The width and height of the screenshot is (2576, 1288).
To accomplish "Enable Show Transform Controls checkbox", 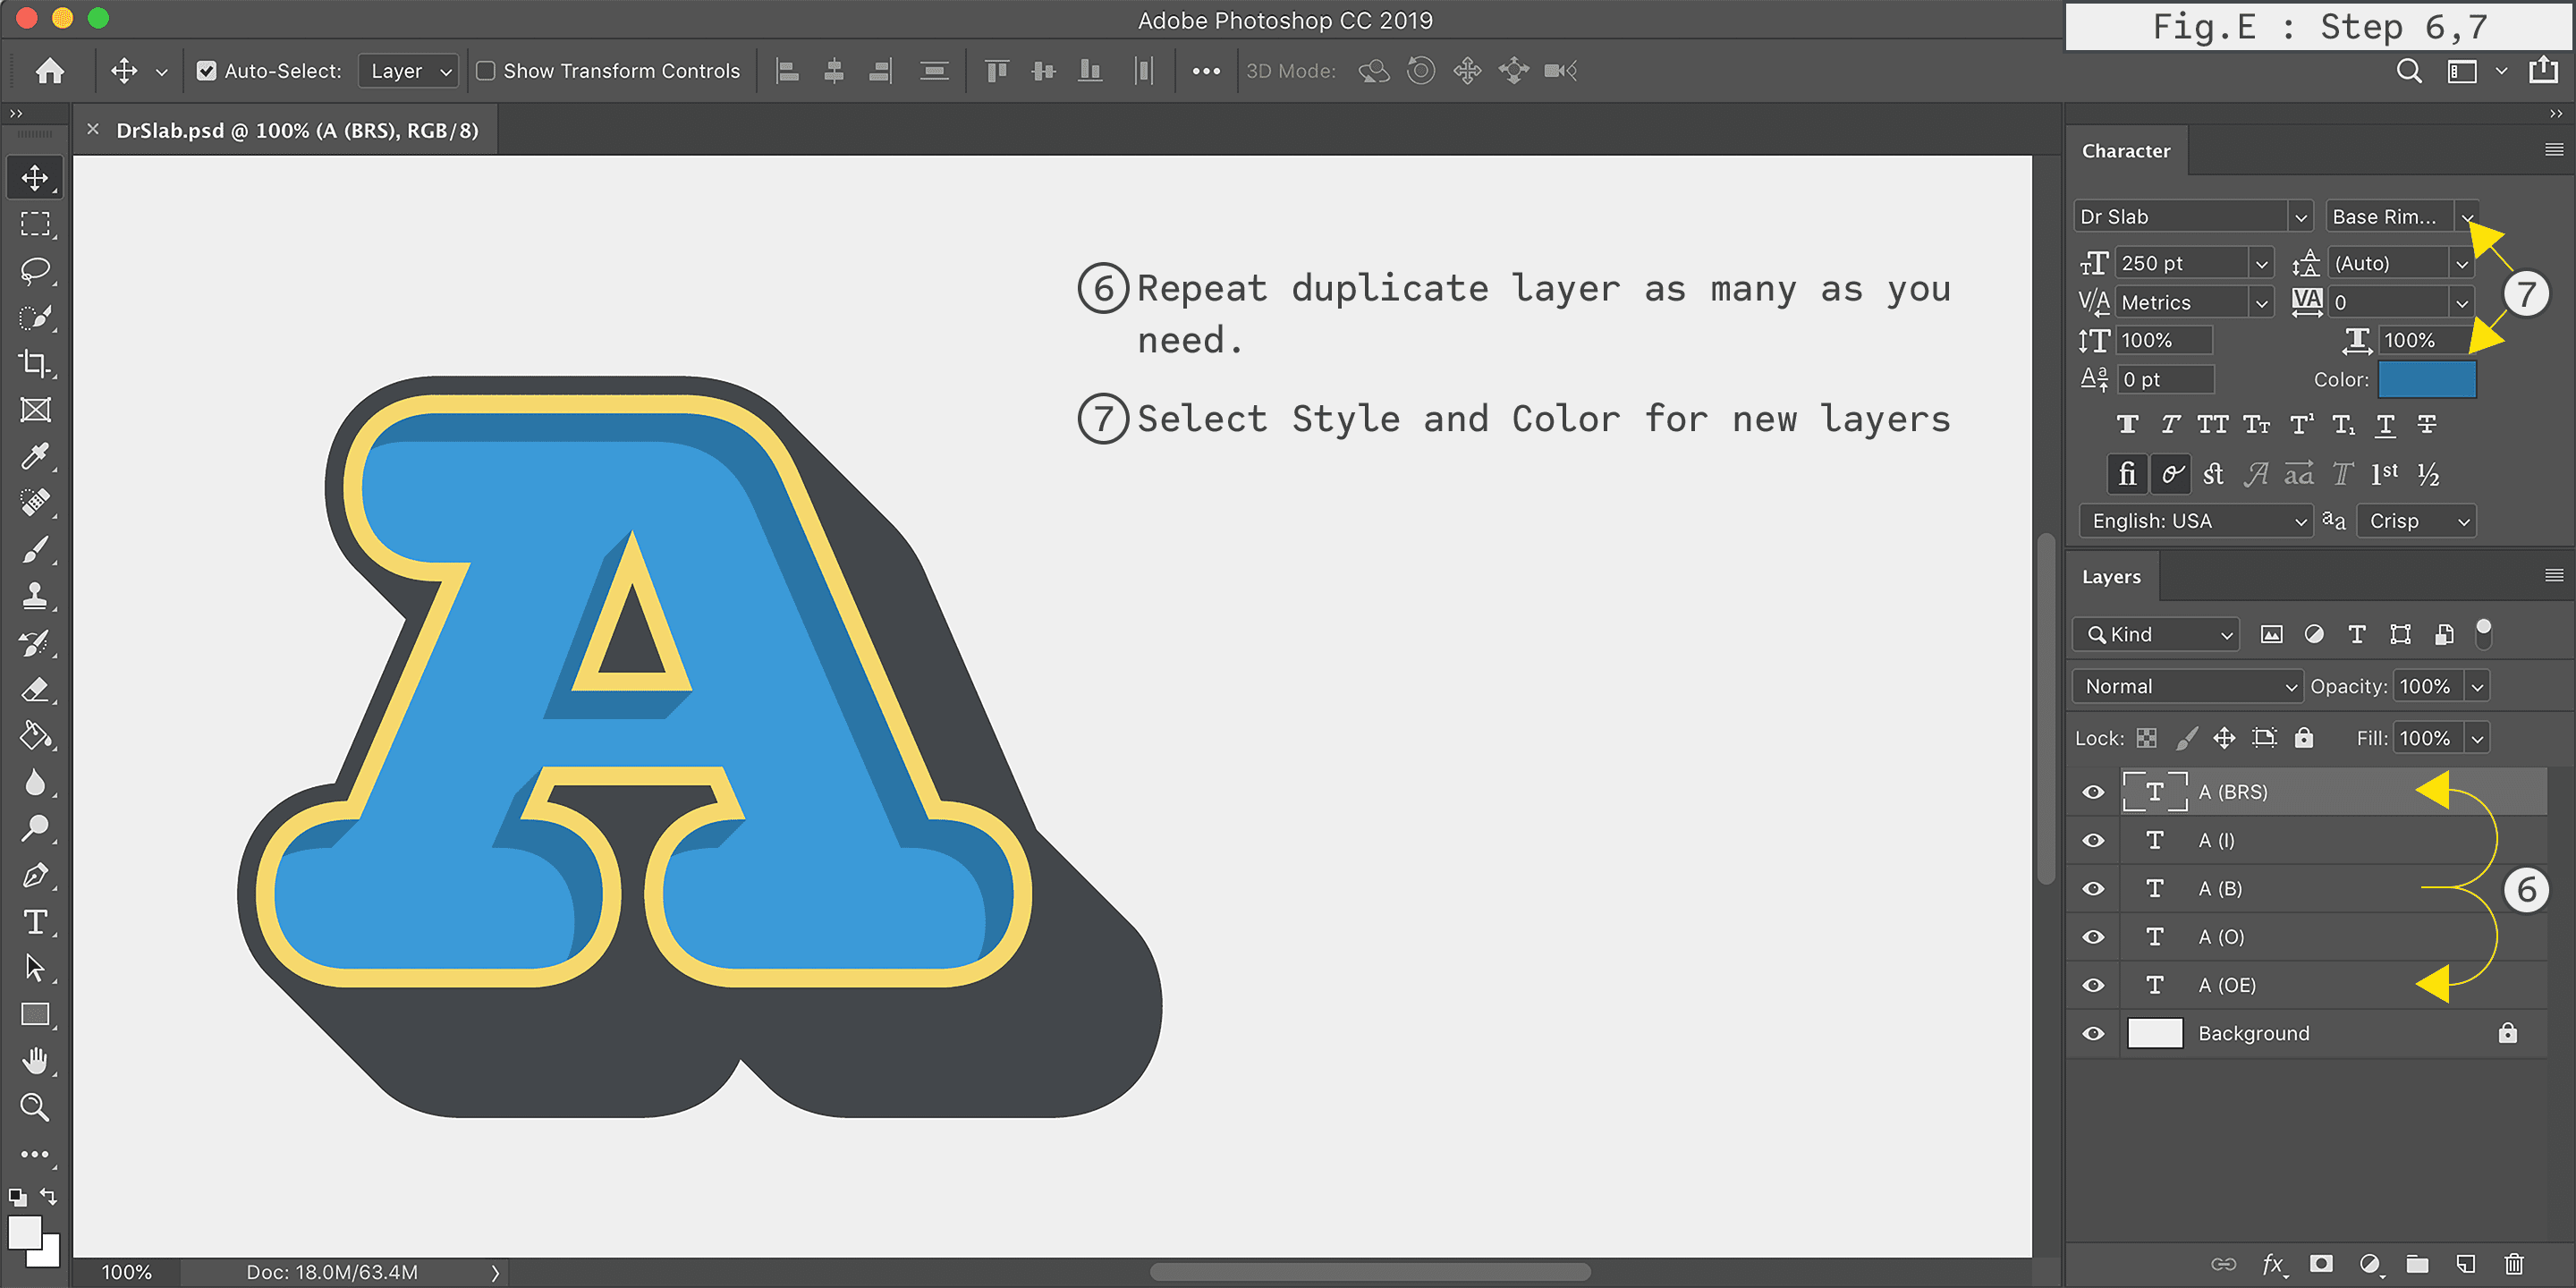I will [x=486, y=71].
